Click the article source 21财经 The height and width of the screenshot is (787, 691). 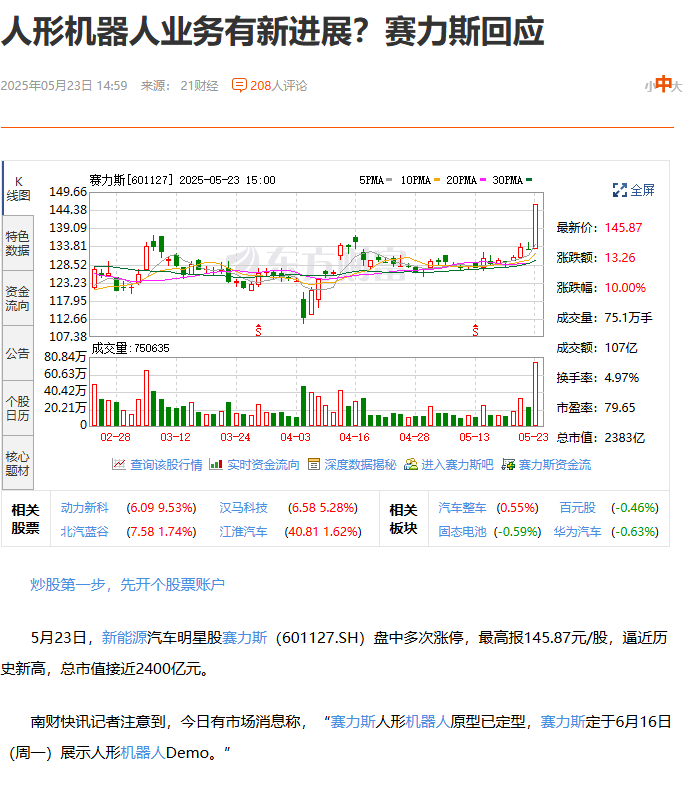tap(199, 86)
